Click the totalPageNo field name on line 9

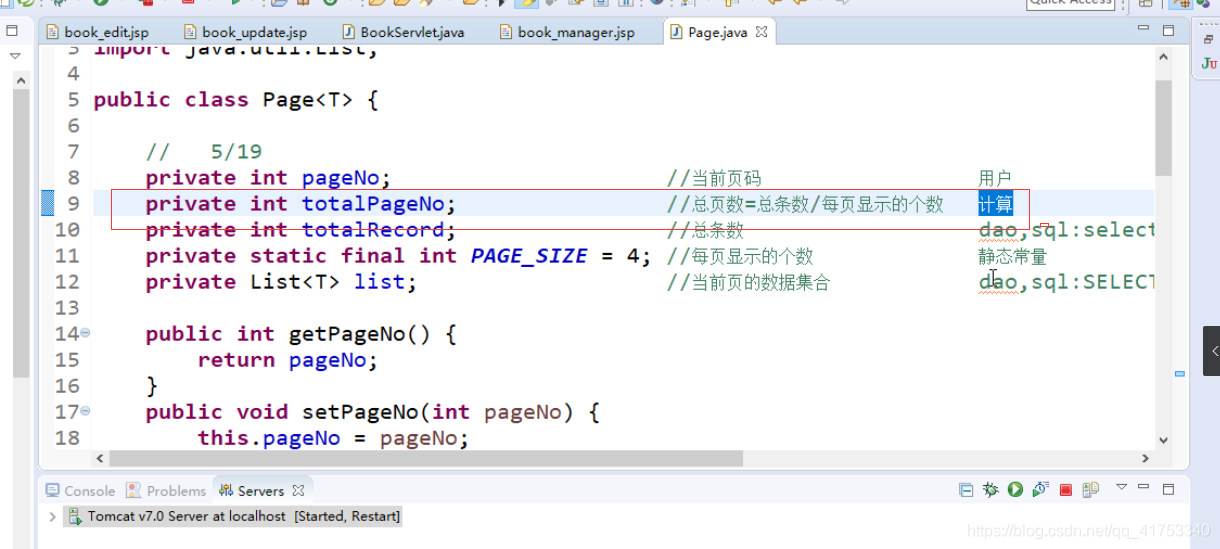click(x=373, y=204)
